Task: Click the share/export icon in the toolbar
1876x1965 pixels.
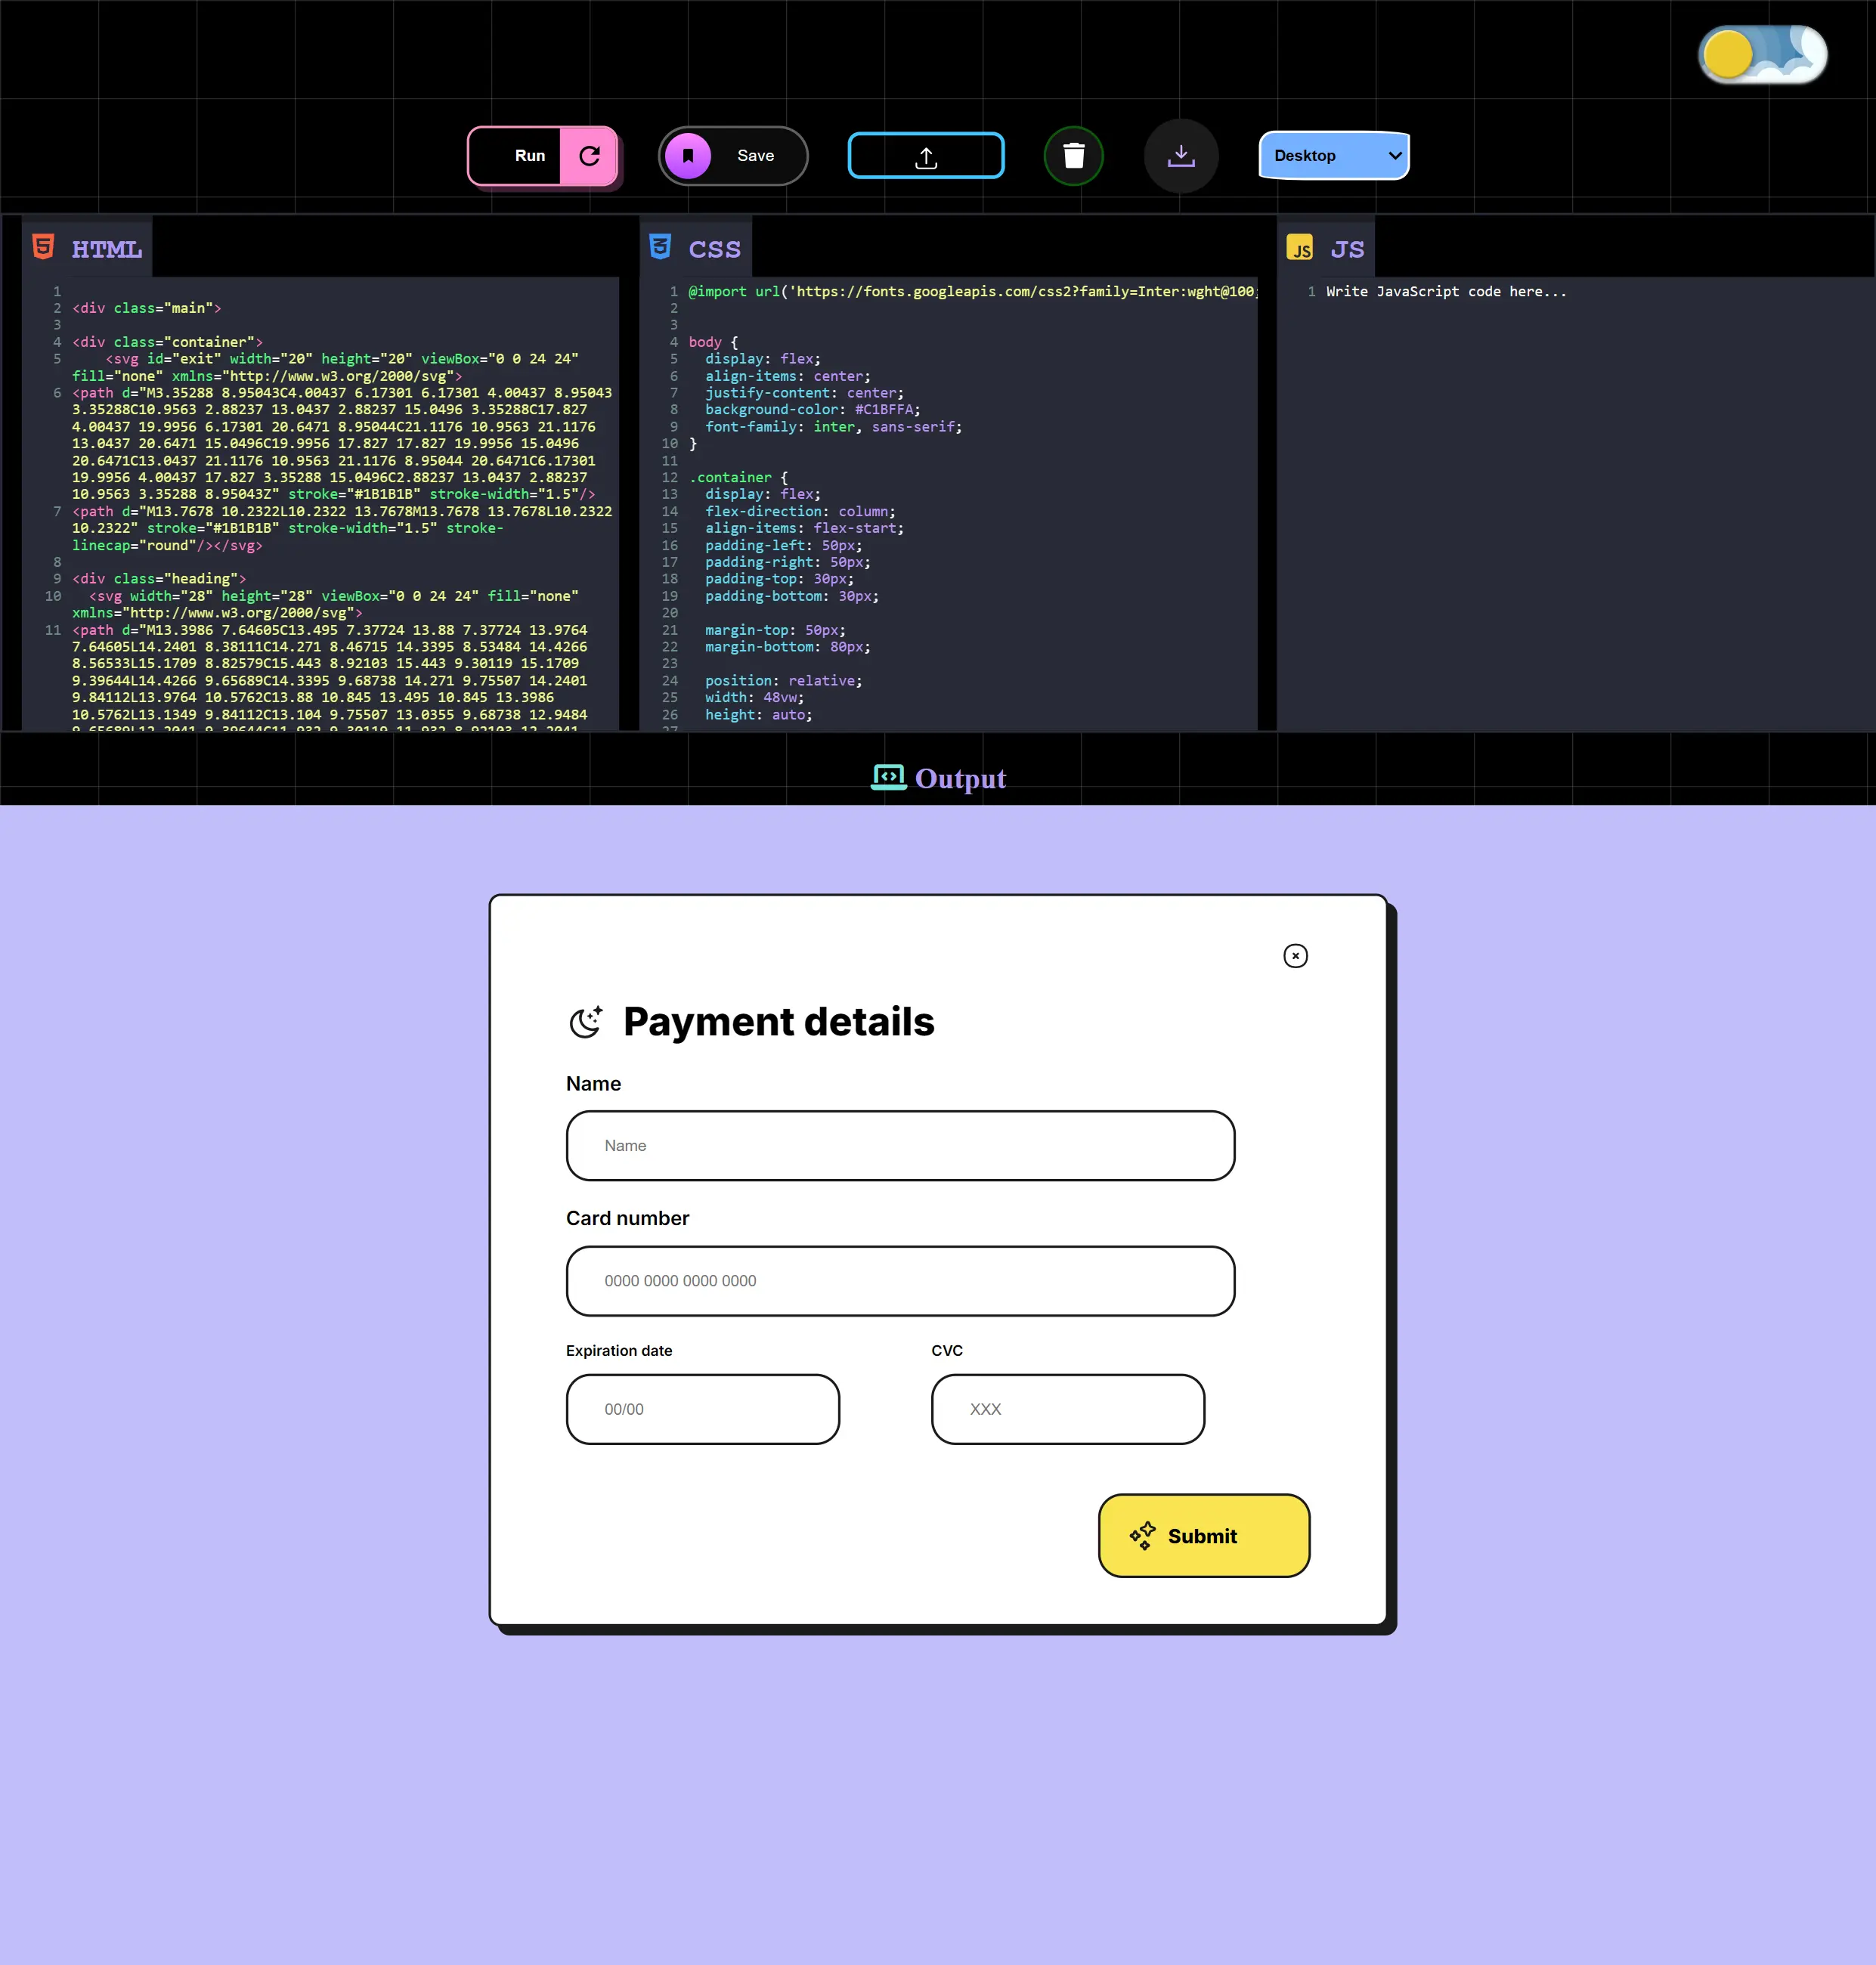Action: (925, 156)
